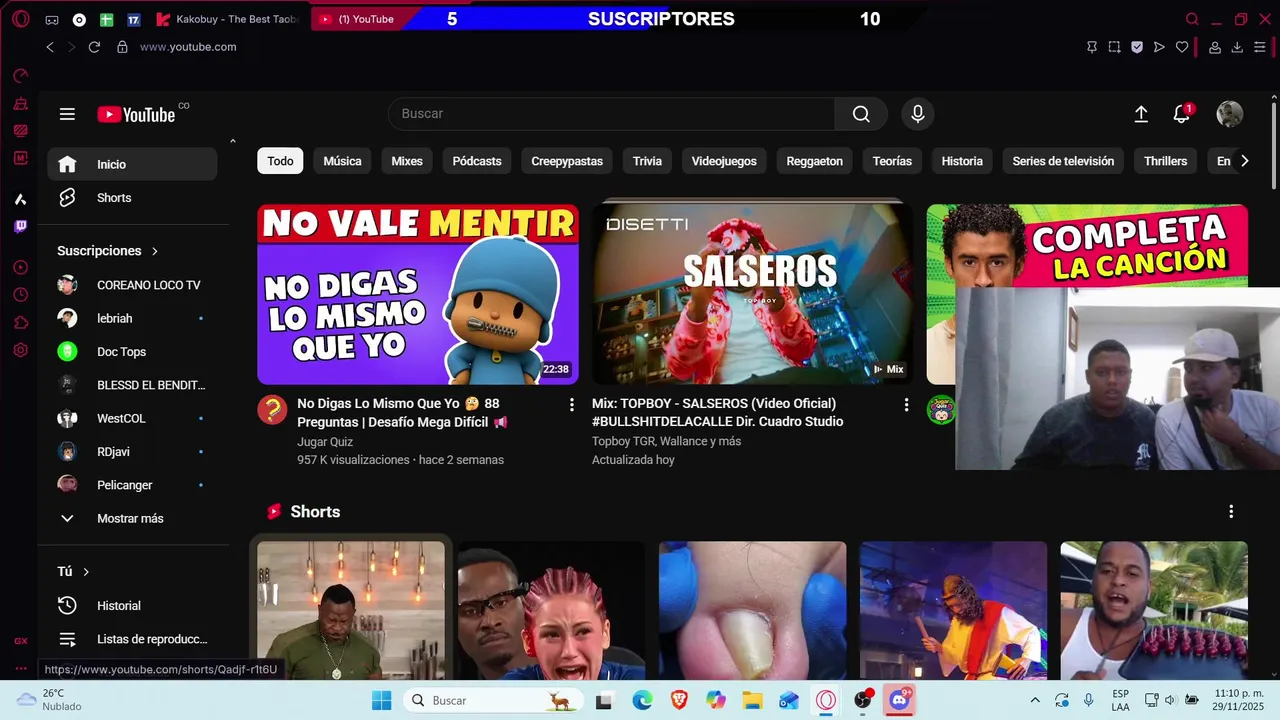Screen dimensions: 1280x720
Task: Expand Mostrar más subscriptions list
Action: [132, 518]
